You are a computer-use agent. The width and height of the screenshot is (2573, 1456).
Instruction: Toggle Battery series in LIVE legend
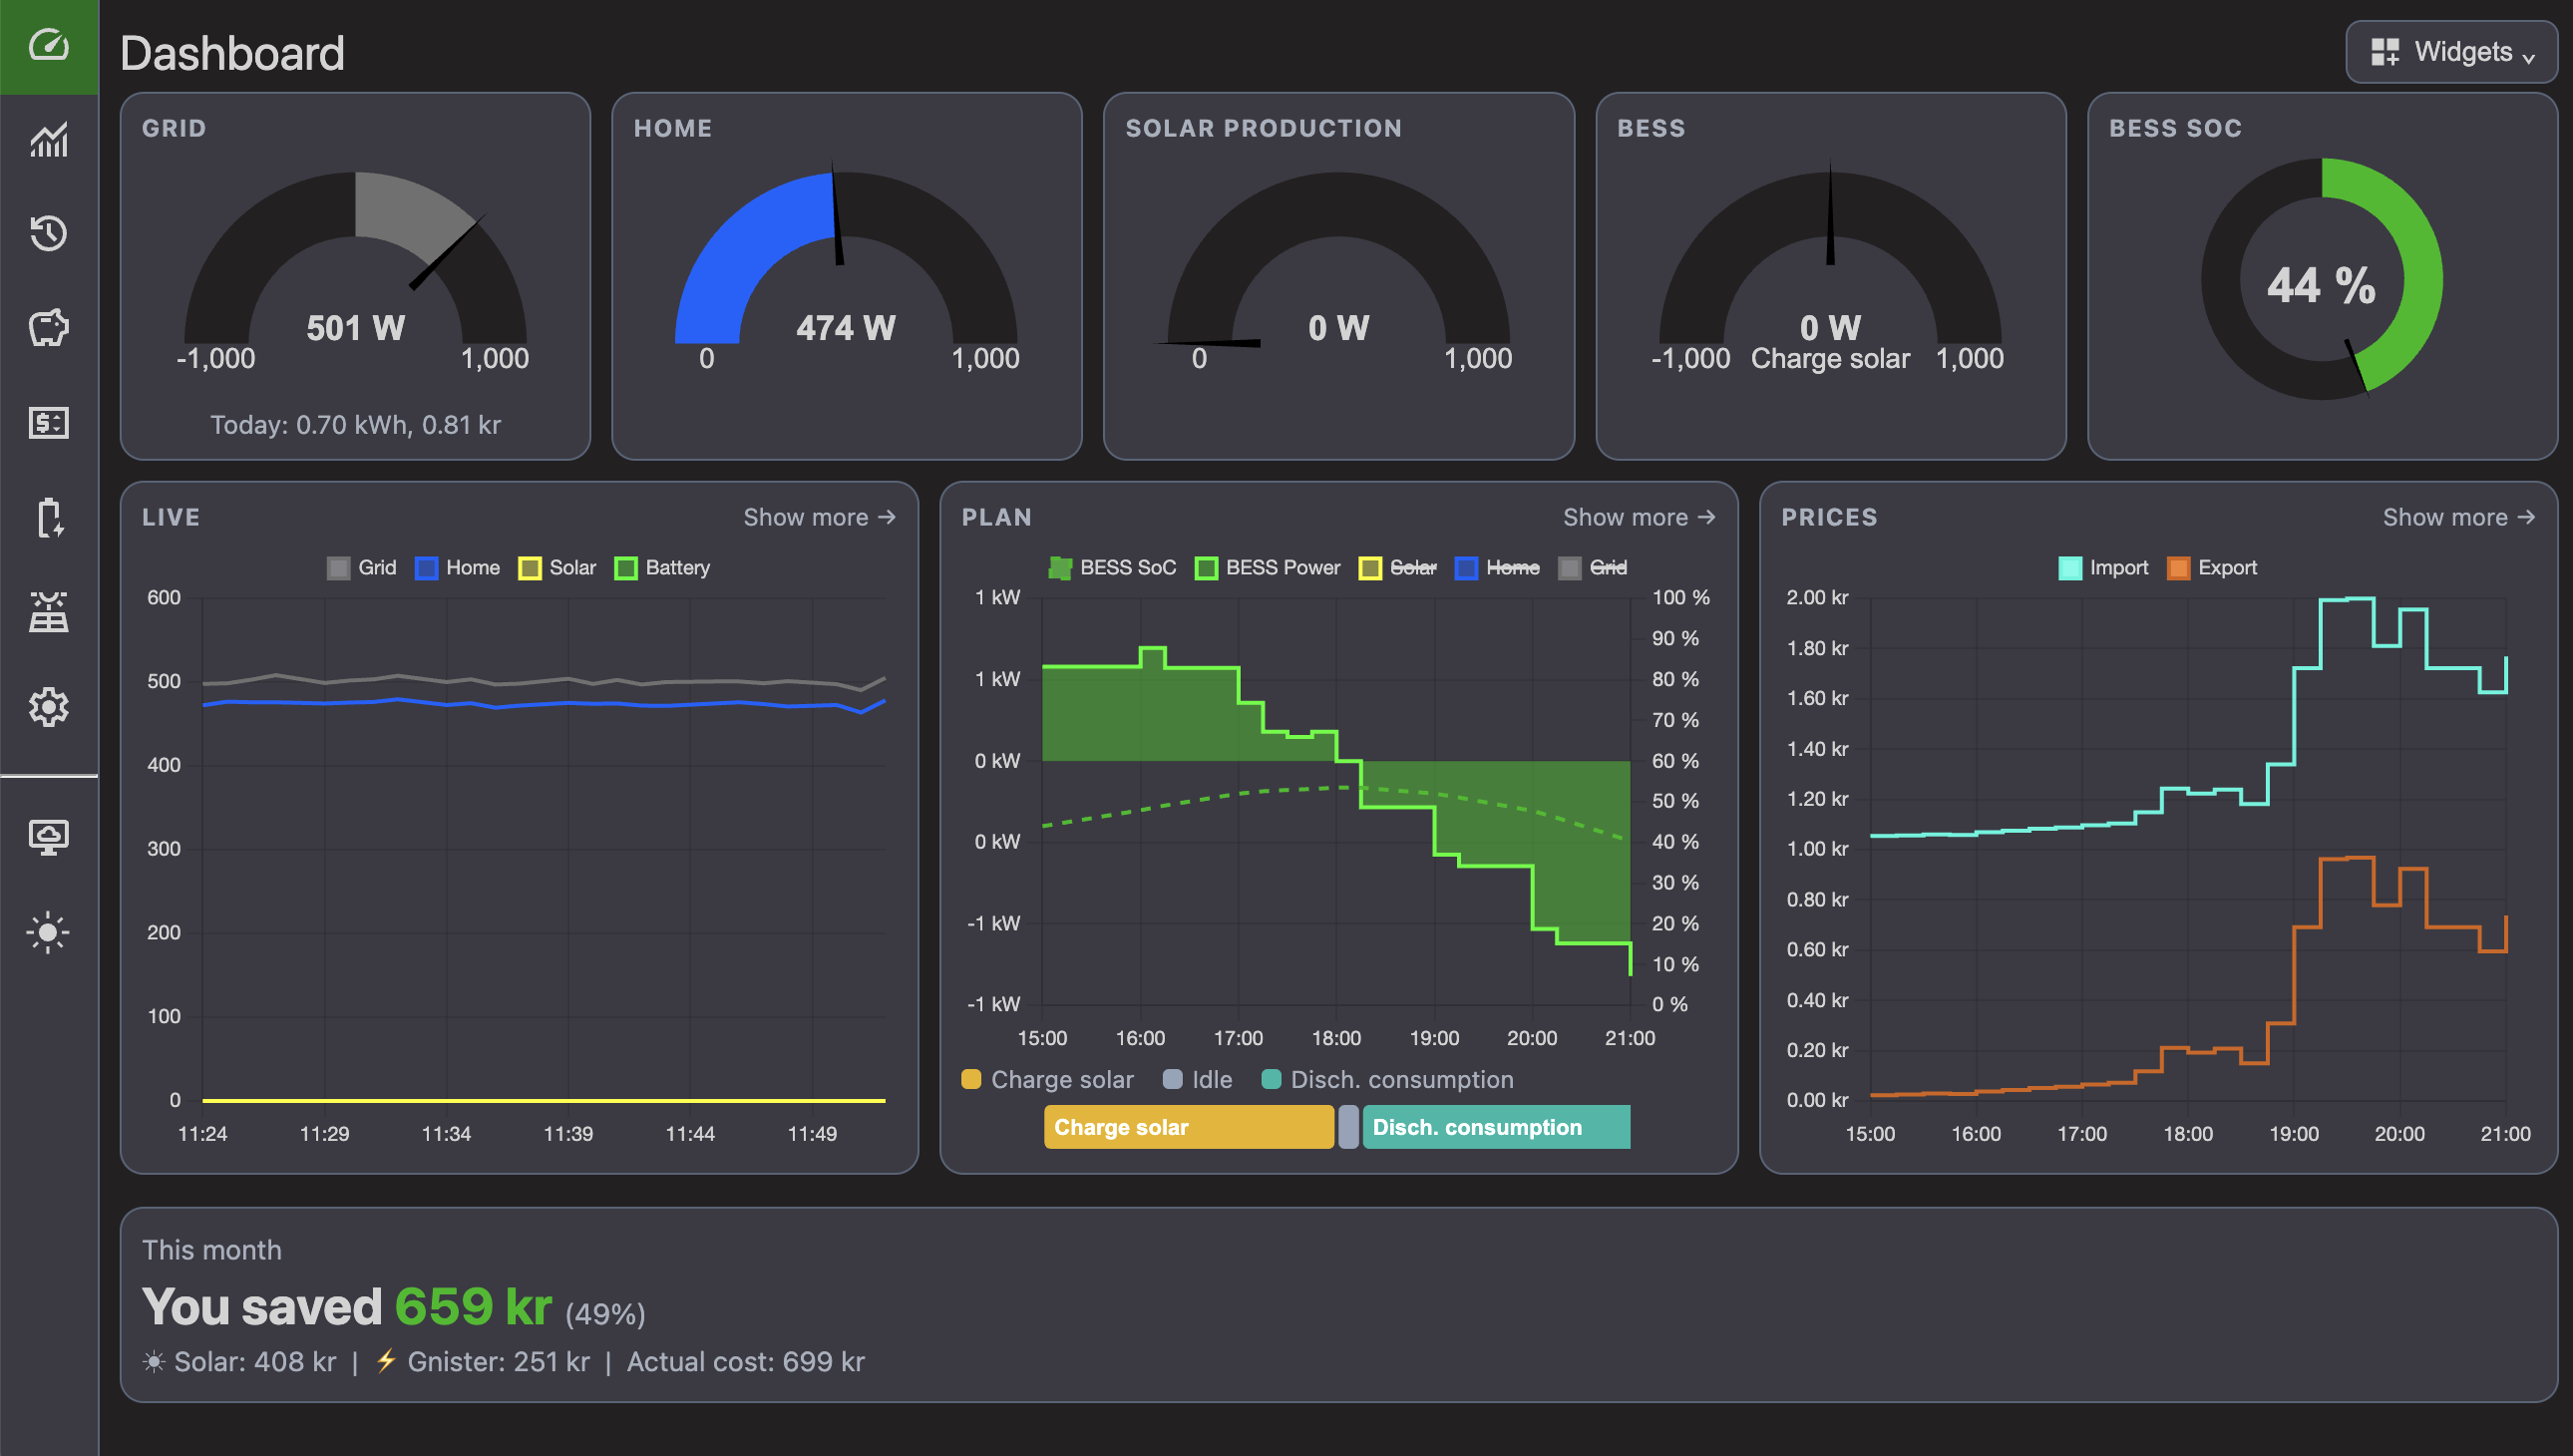tap(662, 568)
